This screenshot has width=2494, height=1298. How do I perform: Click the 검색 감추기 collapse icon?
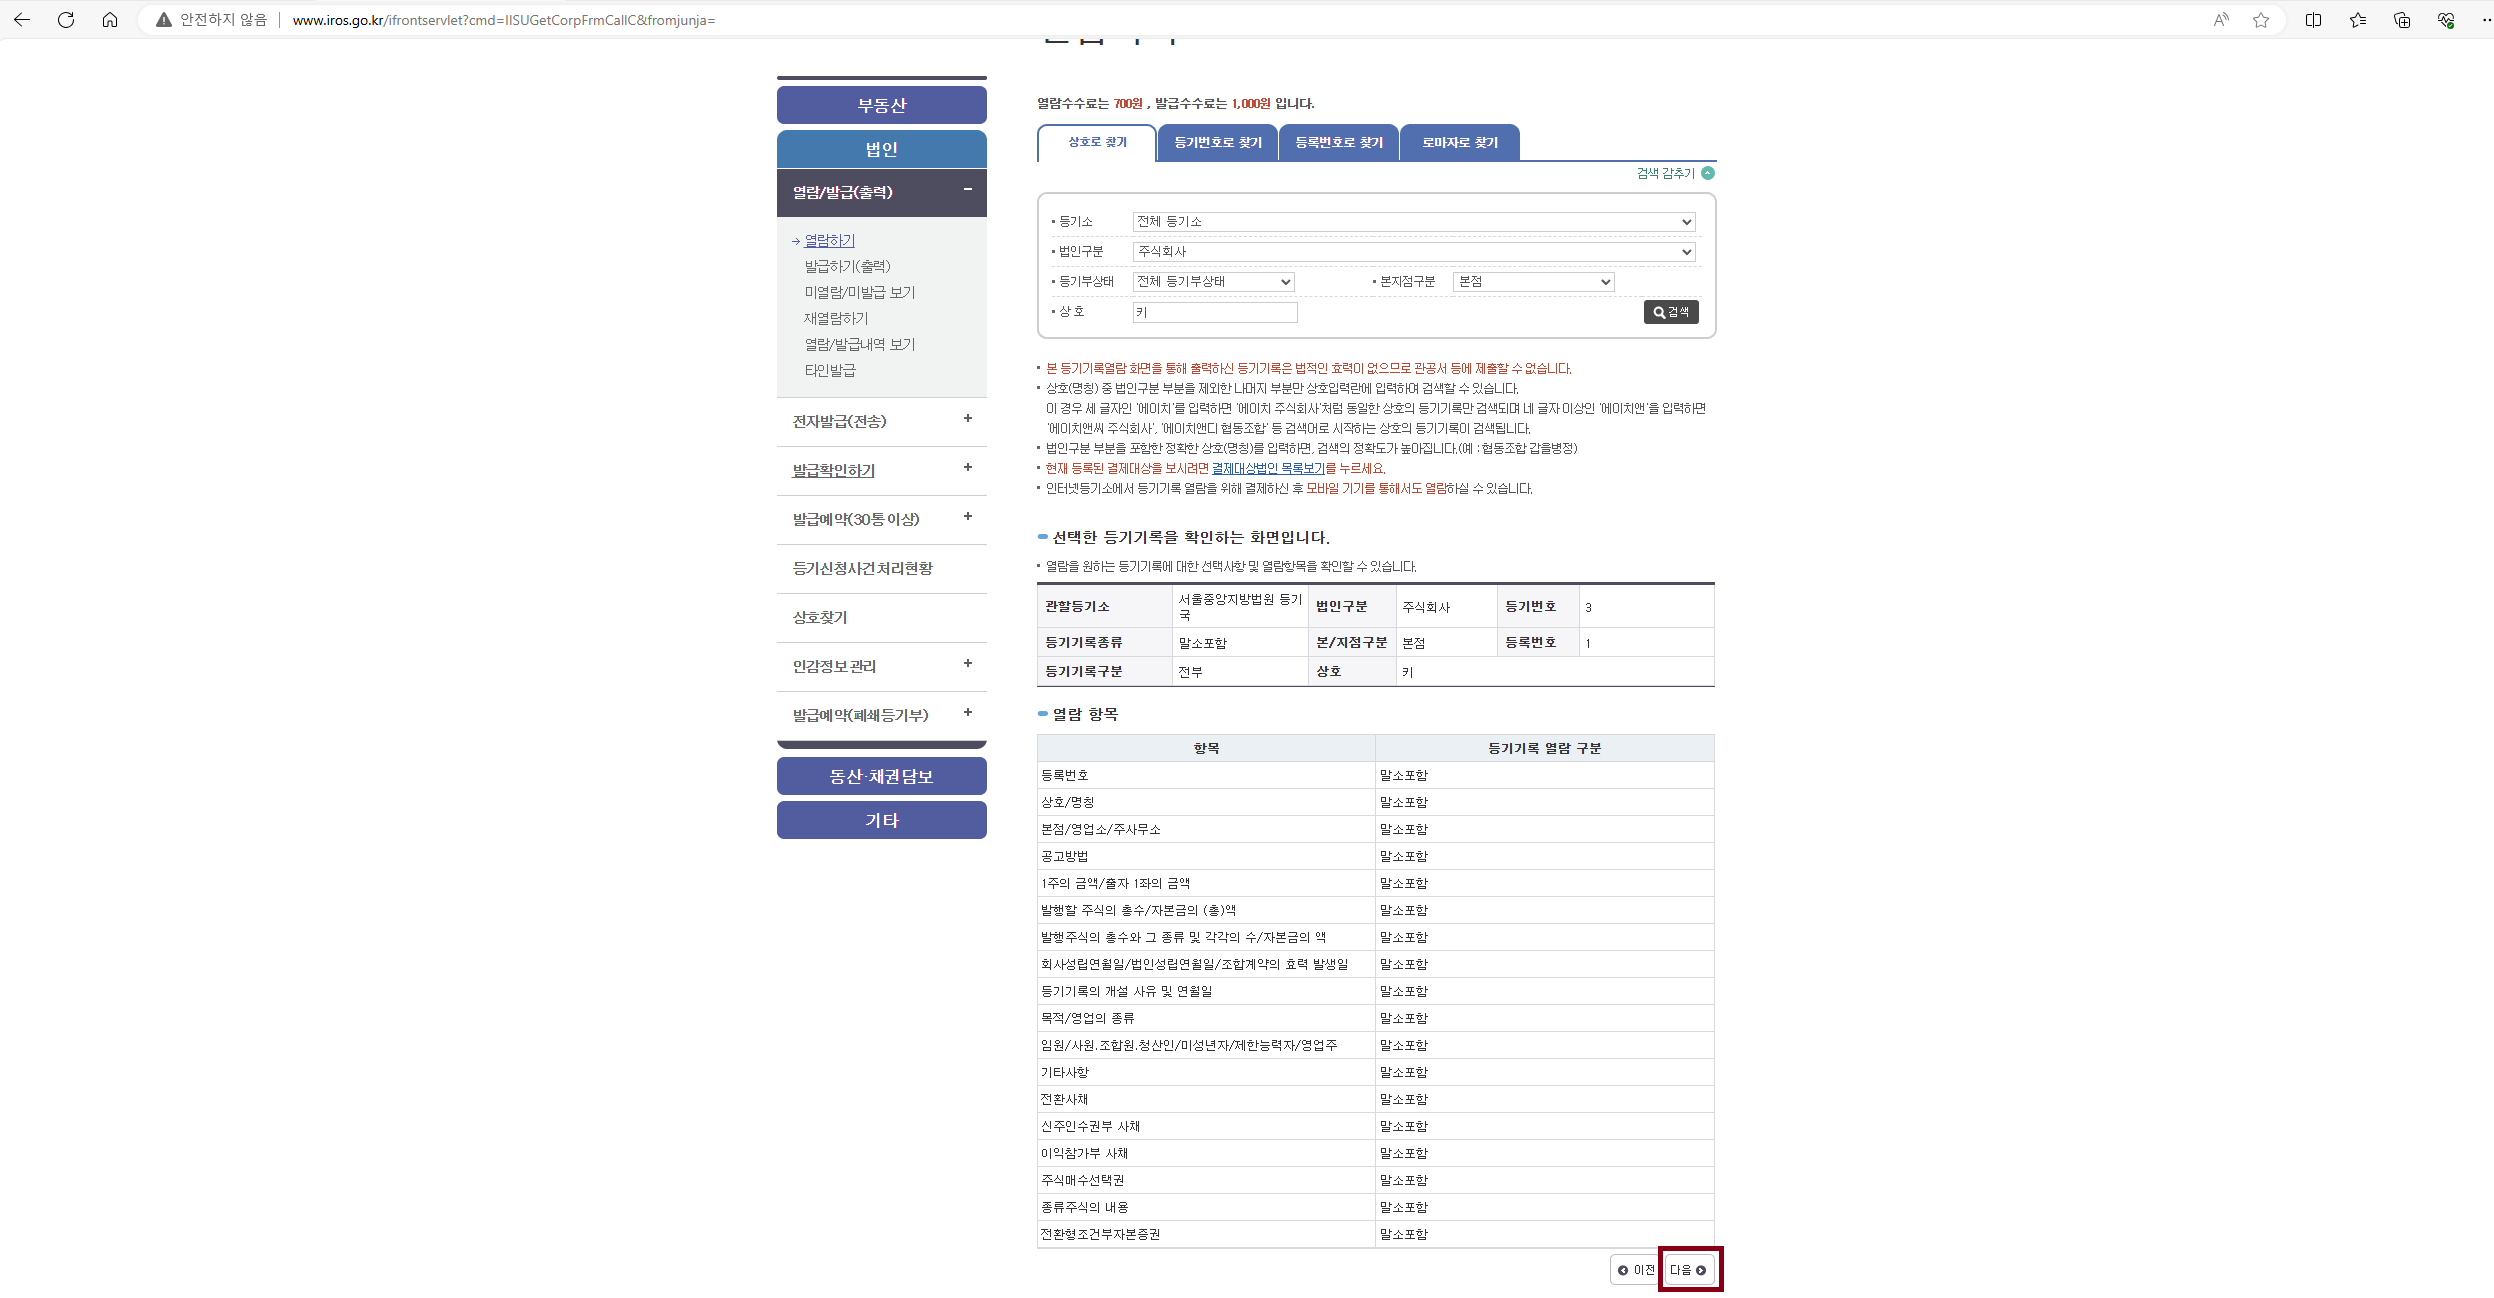[1708, 173]
